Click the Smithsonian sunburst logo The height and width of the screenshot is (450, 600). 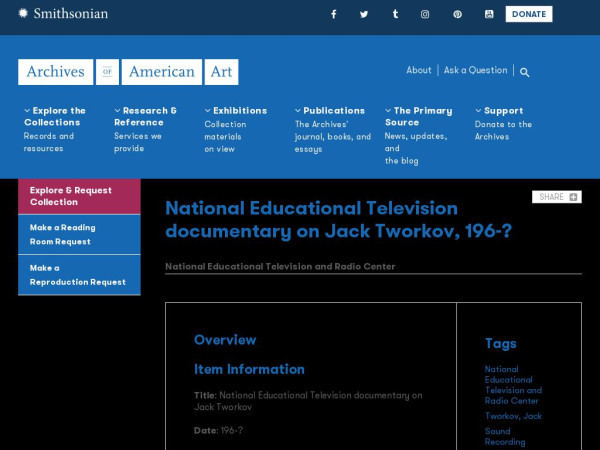click(x=23, y=13)
